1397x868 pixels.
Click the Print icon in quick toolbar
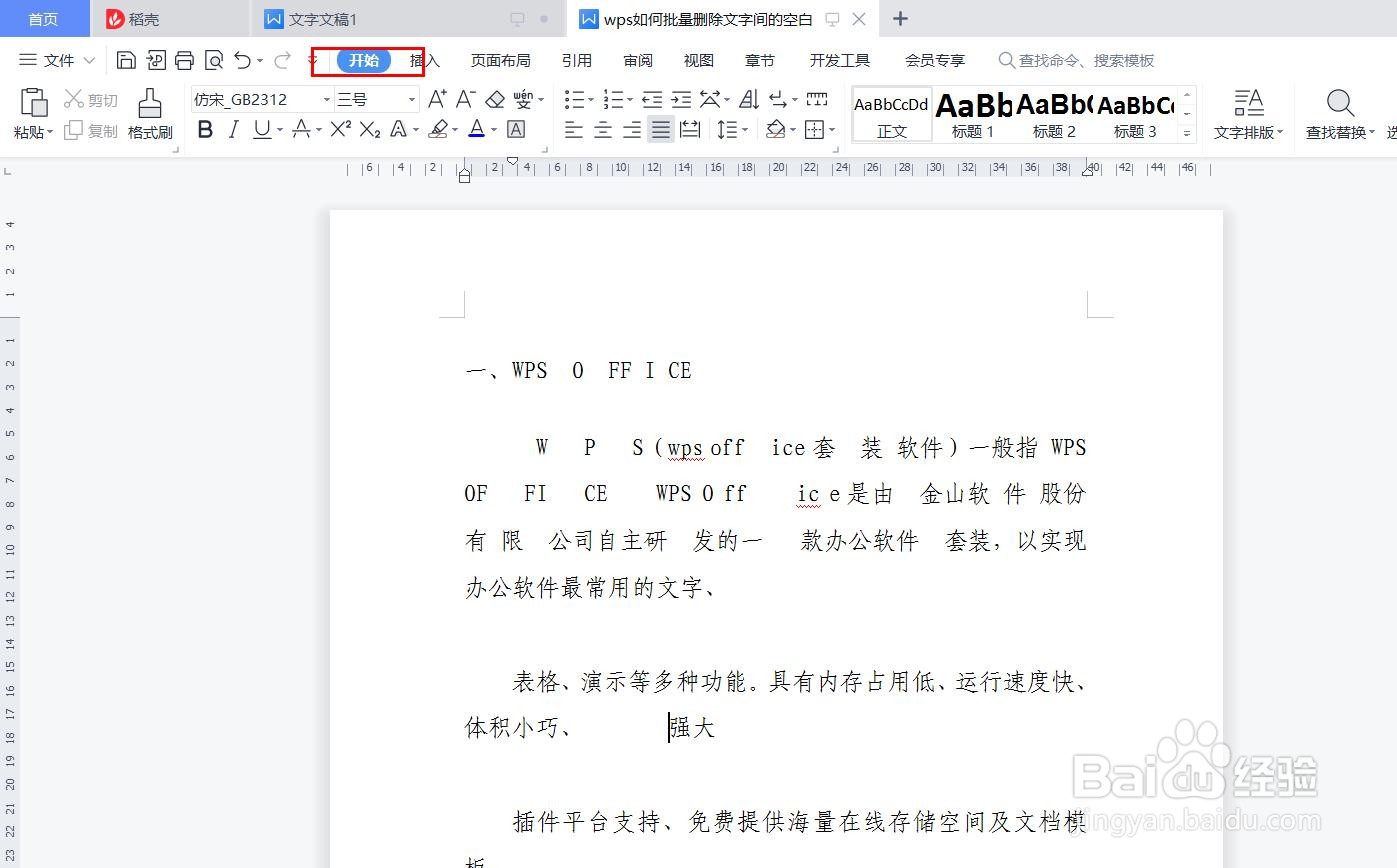(x=184, y=60)
